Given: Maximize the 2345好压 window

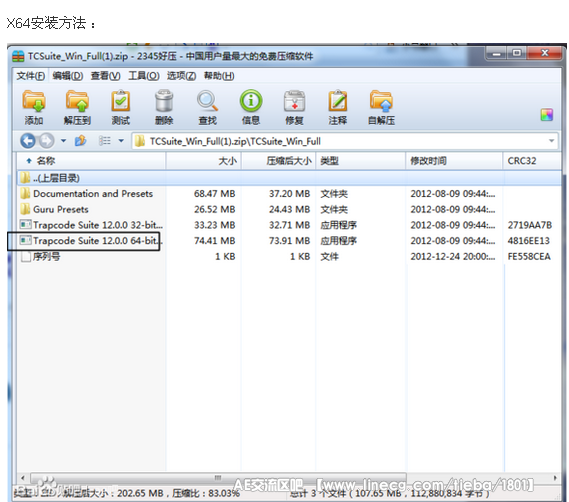Looking at the screenshot, I should pyautogui.click(x=517, y=54).
